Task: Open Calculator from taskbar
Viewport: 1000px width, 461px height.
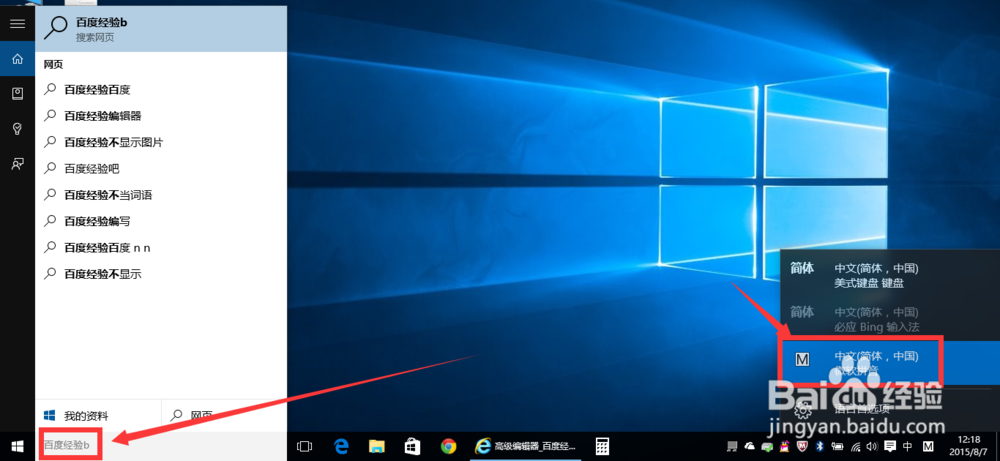Action: click(600, 446)
